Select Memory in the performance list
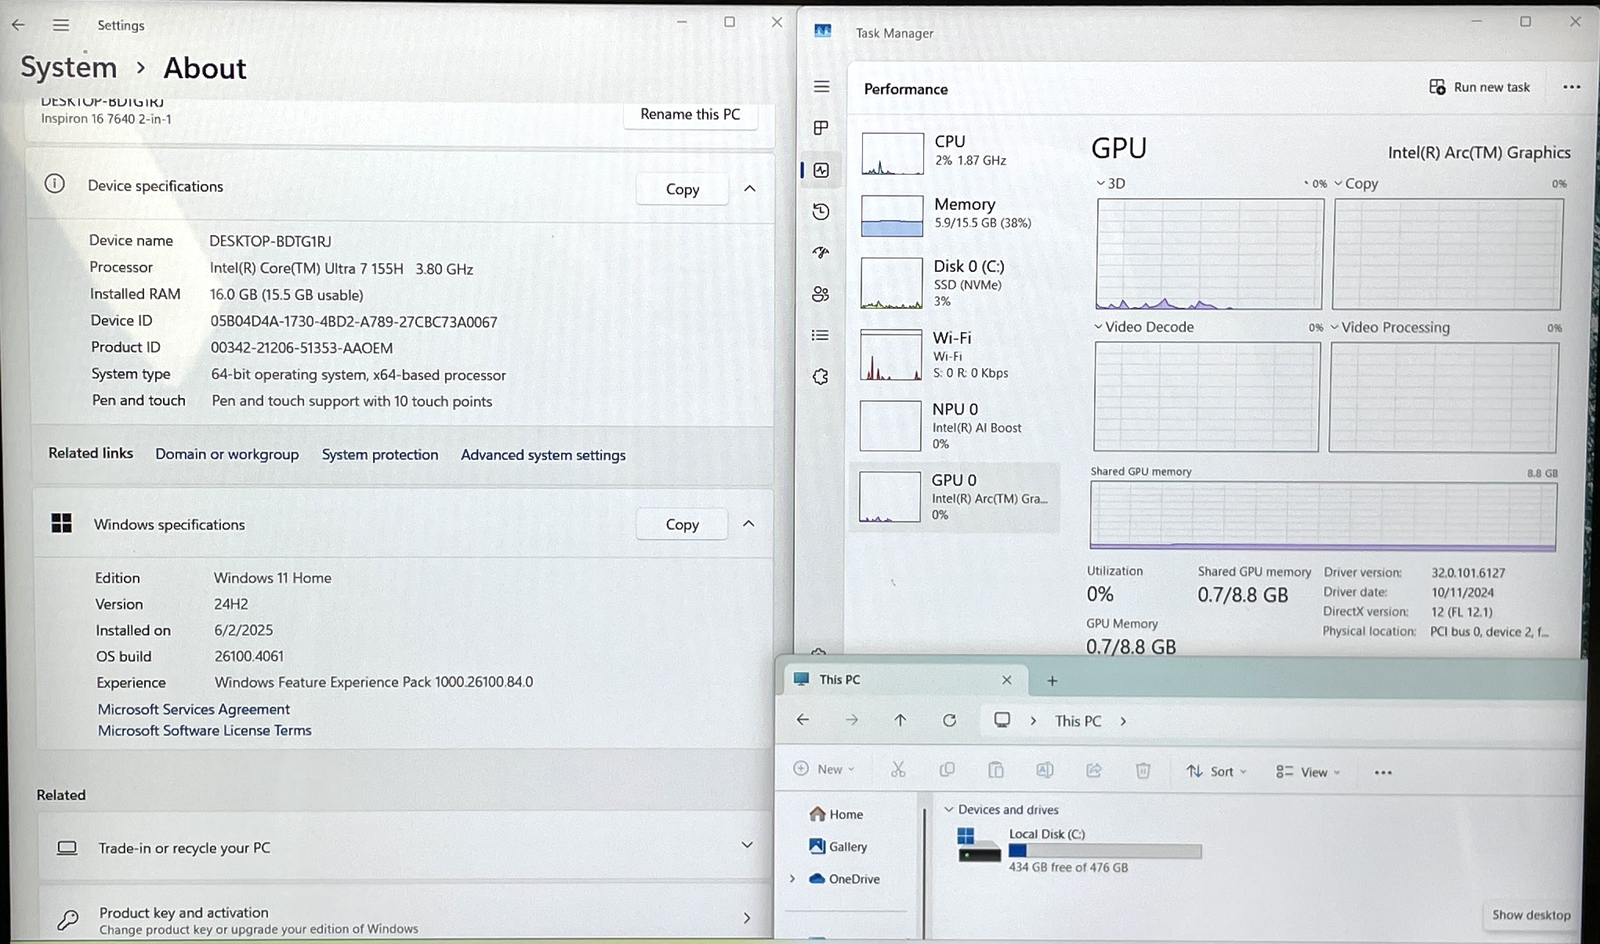The image size is (1600, 944). 955,216
